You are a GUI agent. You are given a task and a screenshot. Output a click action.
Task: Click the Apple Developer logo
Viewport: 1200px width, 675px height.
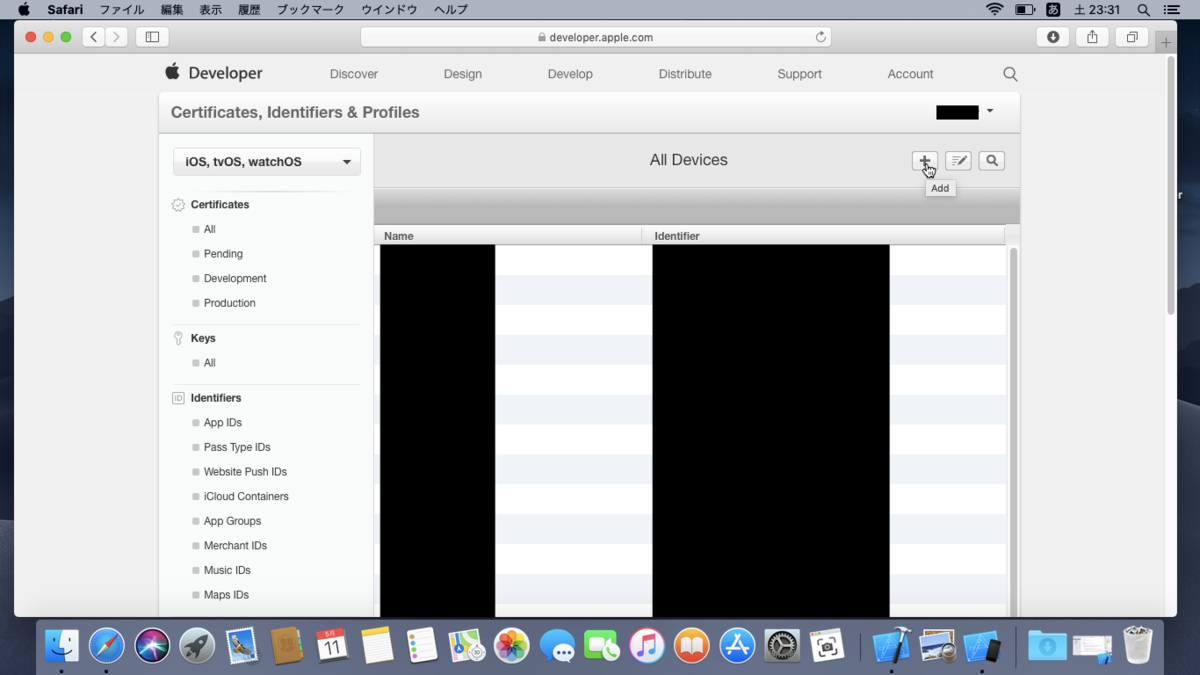pos(214,73)
